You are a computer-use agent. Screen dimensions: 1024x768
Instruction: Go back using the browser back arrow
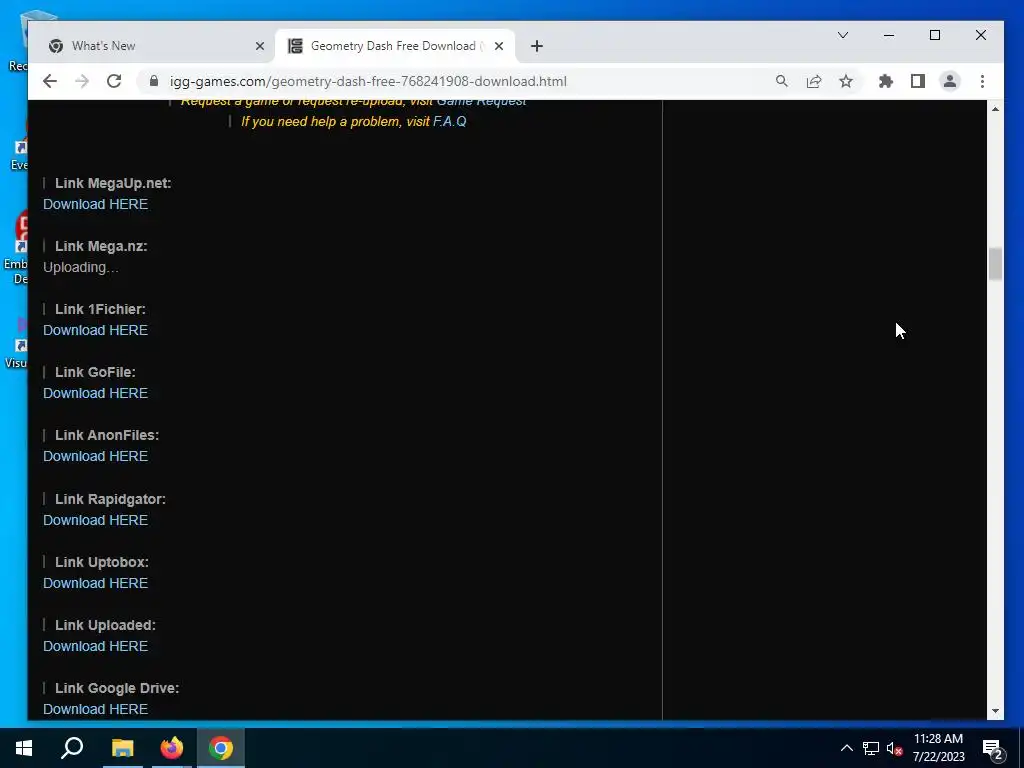coord(50,81)
